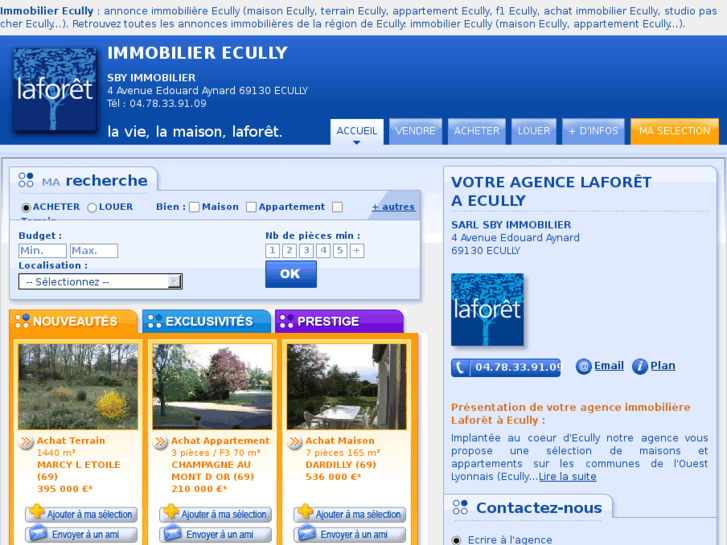Open the MA SELECTION tab
The image size is (727, 545).
tap(675, 131)
